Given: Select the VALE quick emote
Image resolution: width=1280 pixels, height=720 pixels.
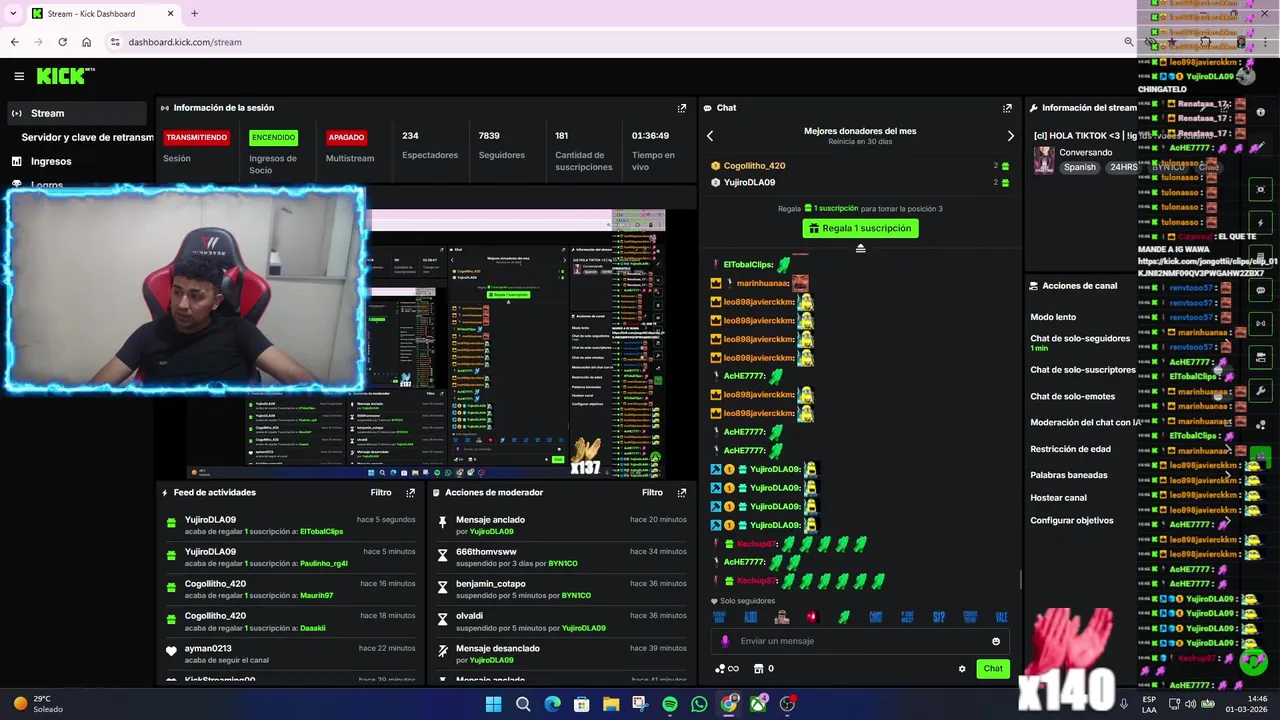Looking at the screenshot, I should click(x=1001, y=617).
